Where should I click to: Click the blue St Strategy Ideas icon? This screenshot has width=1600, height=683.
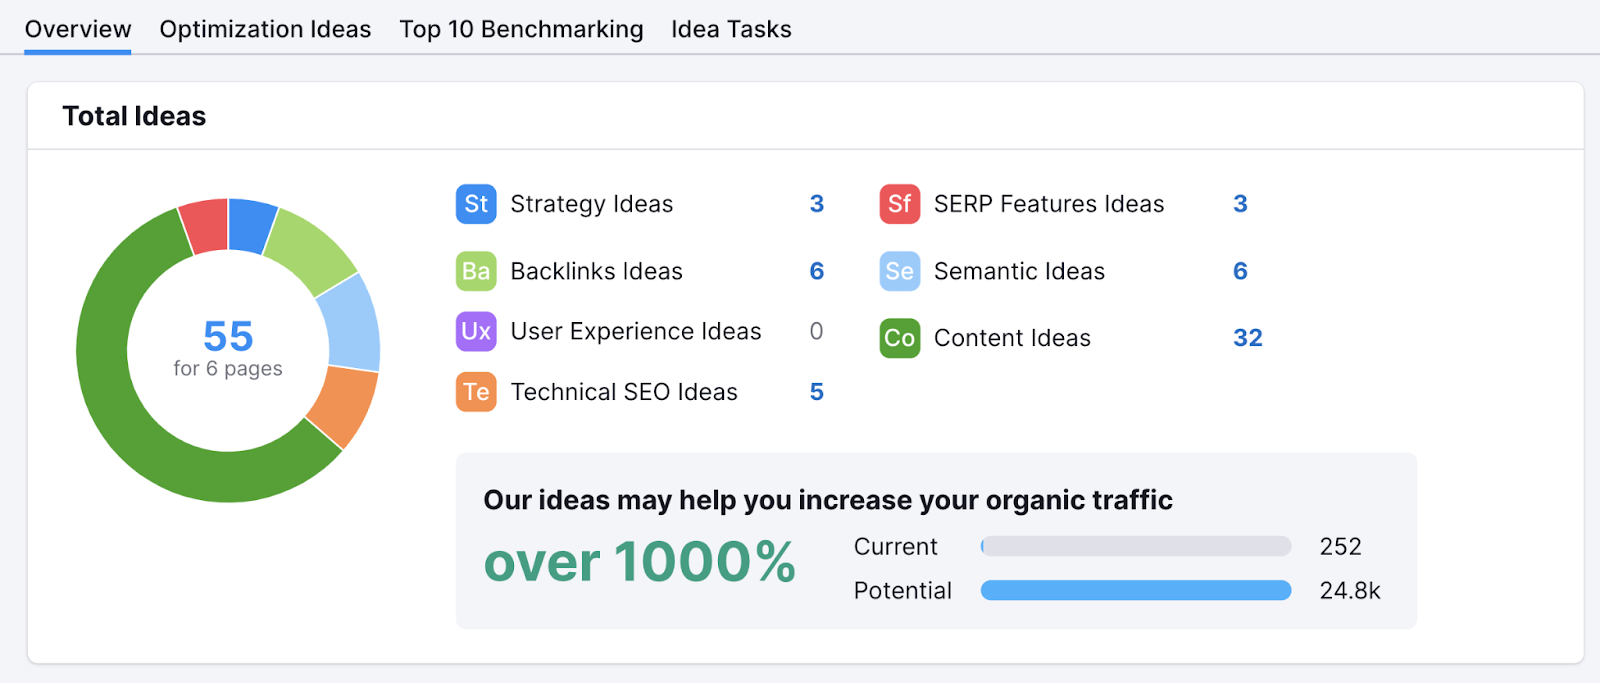tap(476, 204)
